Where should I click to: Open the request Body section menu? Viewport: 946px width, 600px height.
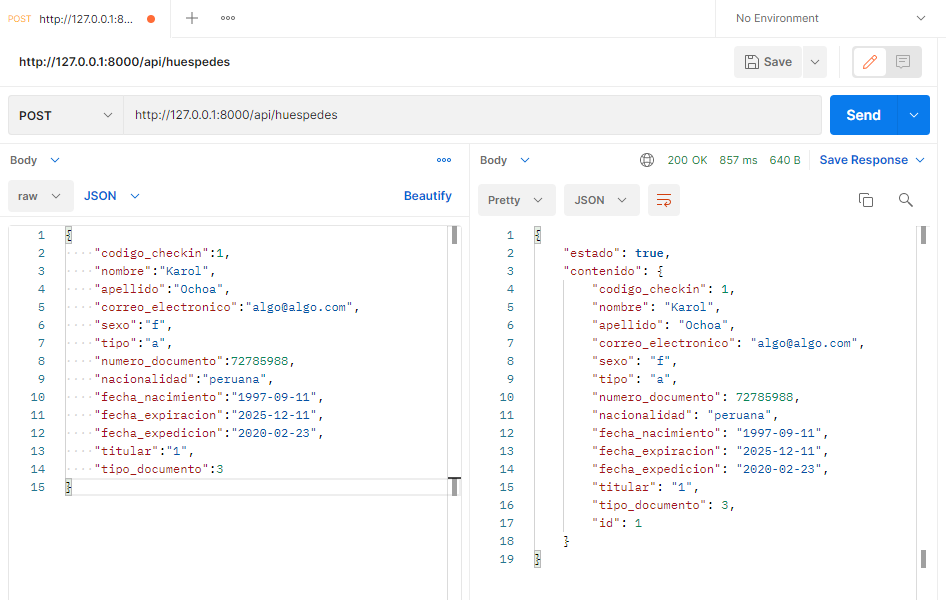(x=35, y=160)
